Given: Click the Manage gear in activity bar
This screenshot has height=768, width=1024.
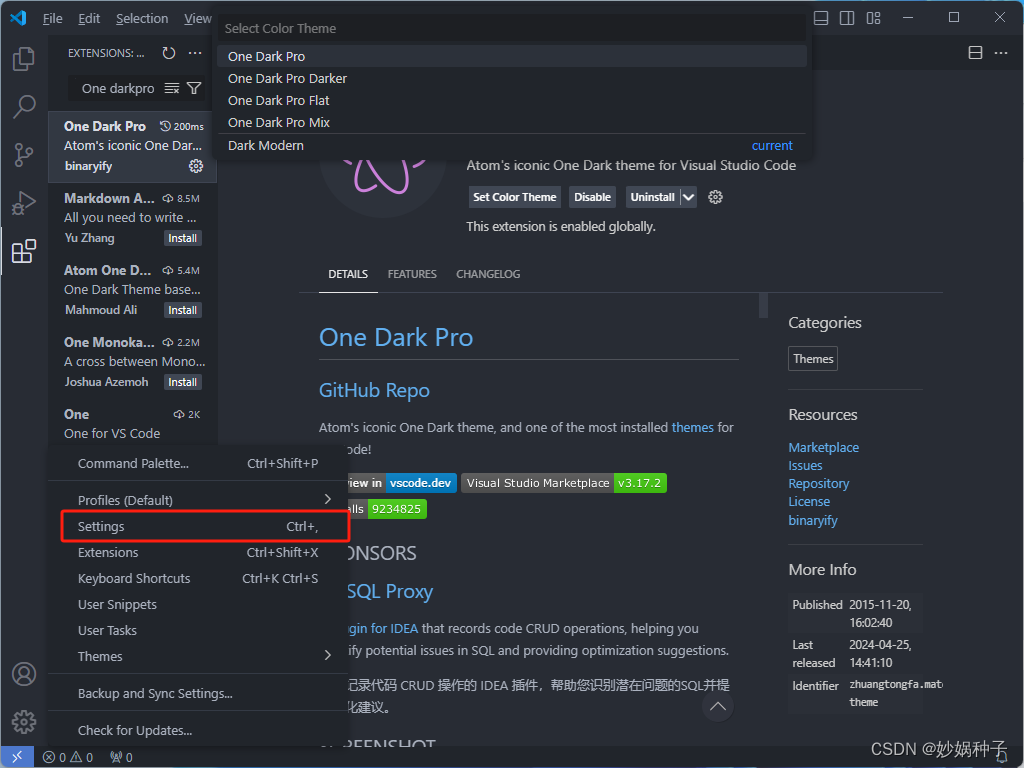Looking at the screenshot, I should tap(24, 722).
